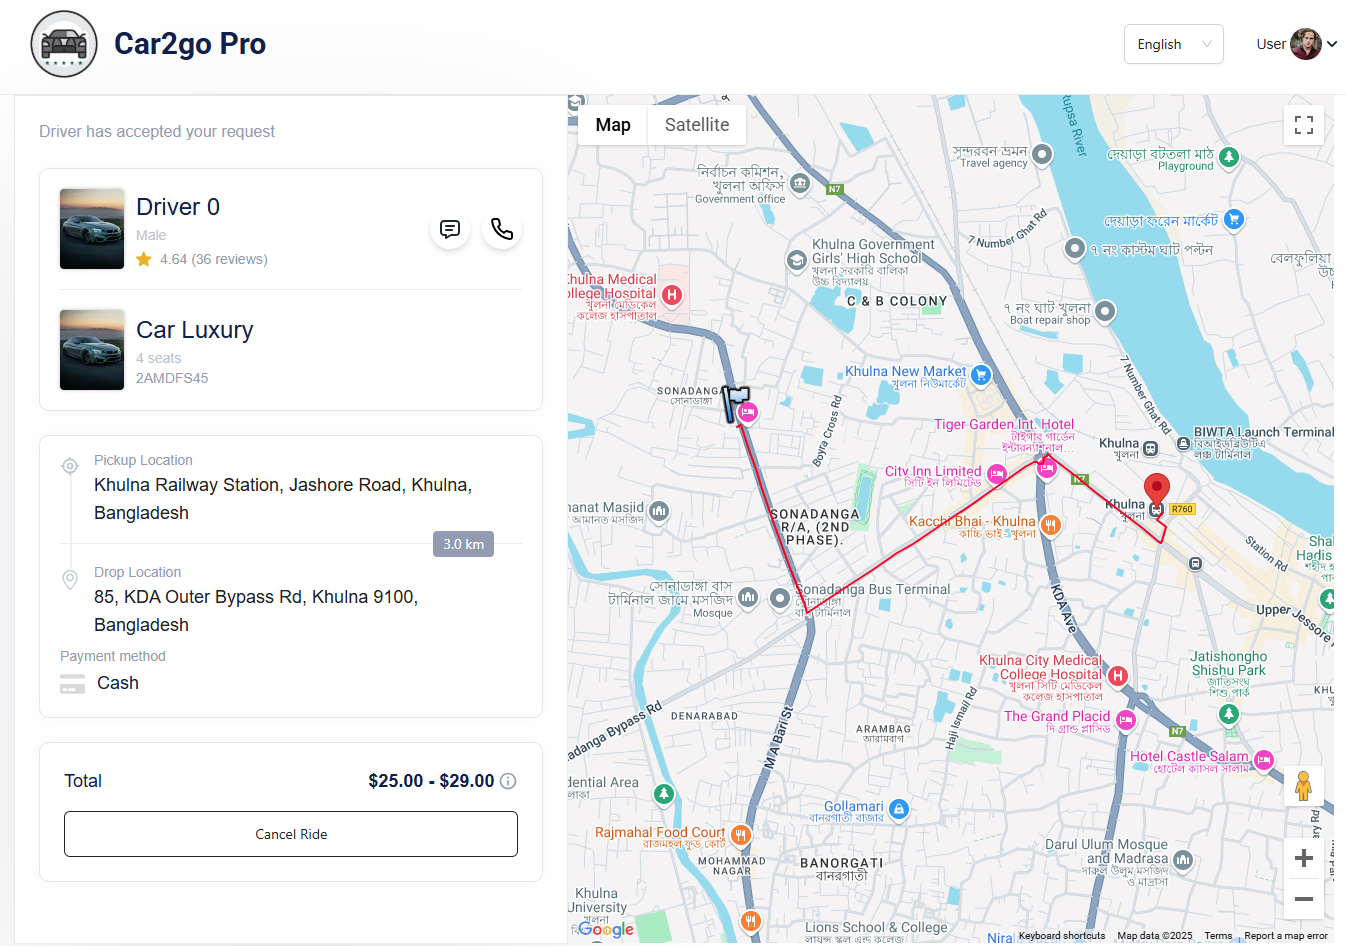Open the chat message to driver icon

pyautogui.click(x=450, y=229)
